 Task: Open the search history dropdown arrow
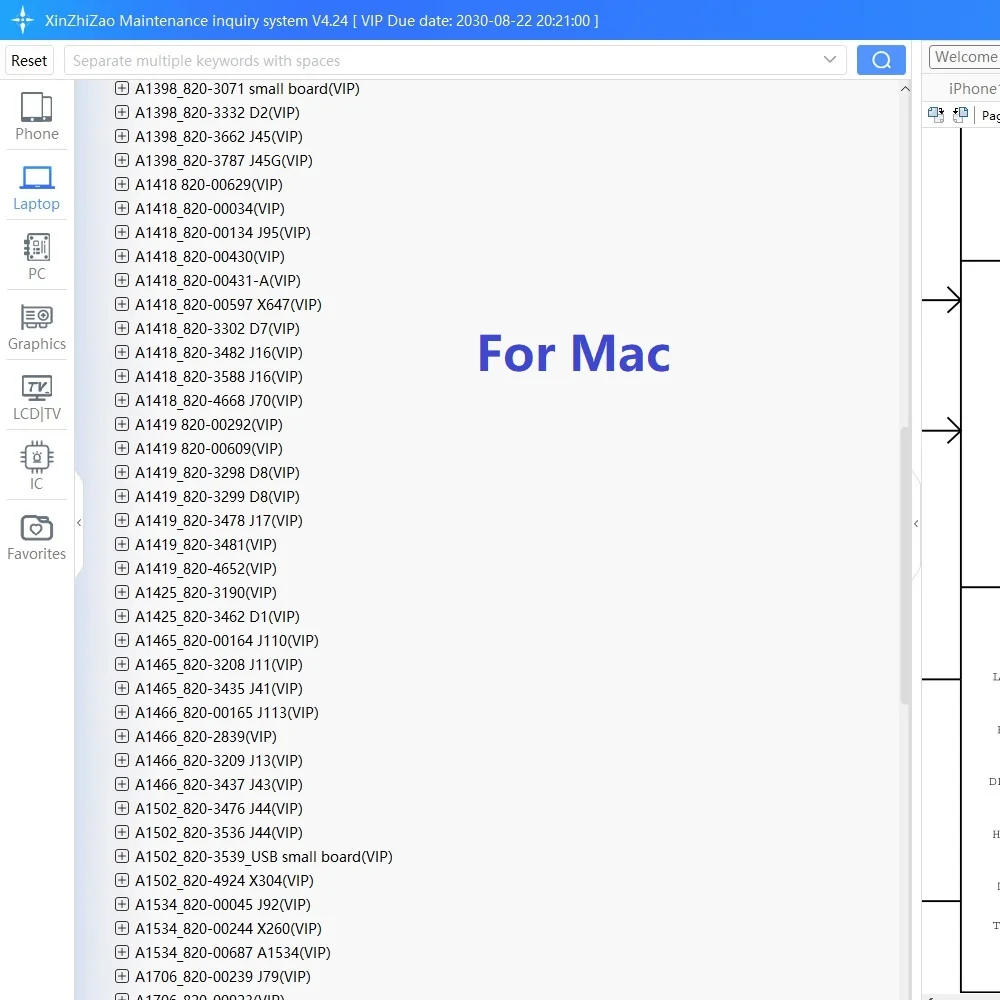829,60
